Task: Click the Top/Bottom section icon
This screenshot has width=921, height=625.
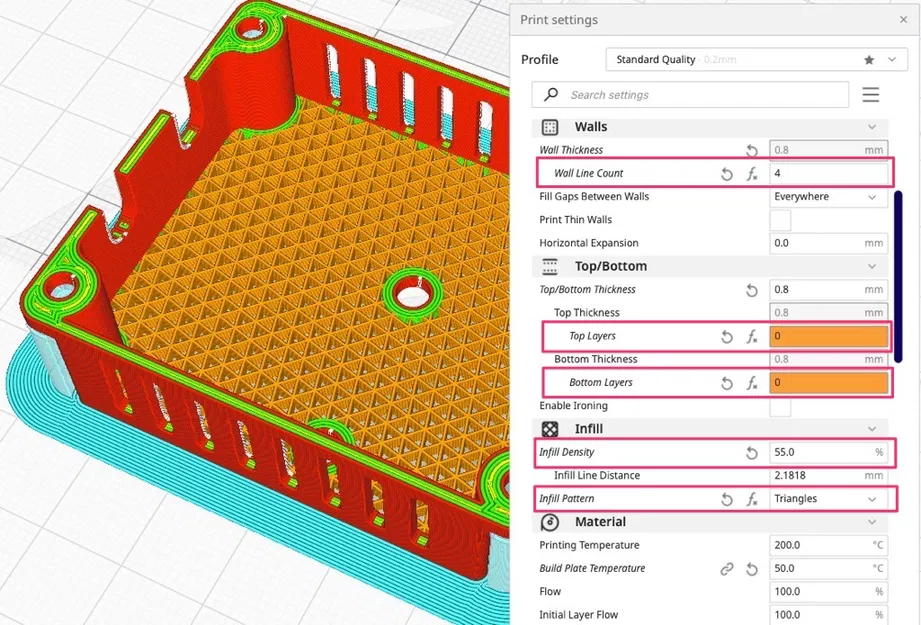Action: pyautogui.click(x=550, y=267)
